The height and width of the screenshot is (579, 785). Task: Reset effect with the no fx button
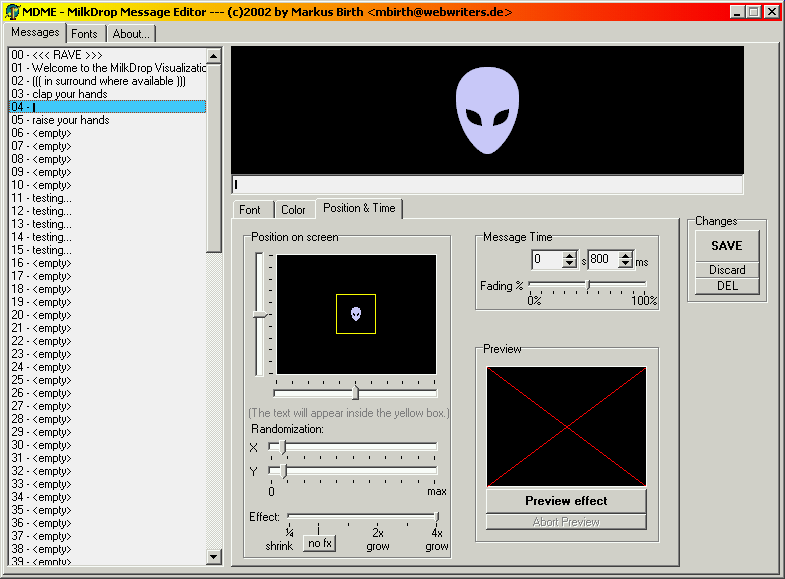click(320, 543)
